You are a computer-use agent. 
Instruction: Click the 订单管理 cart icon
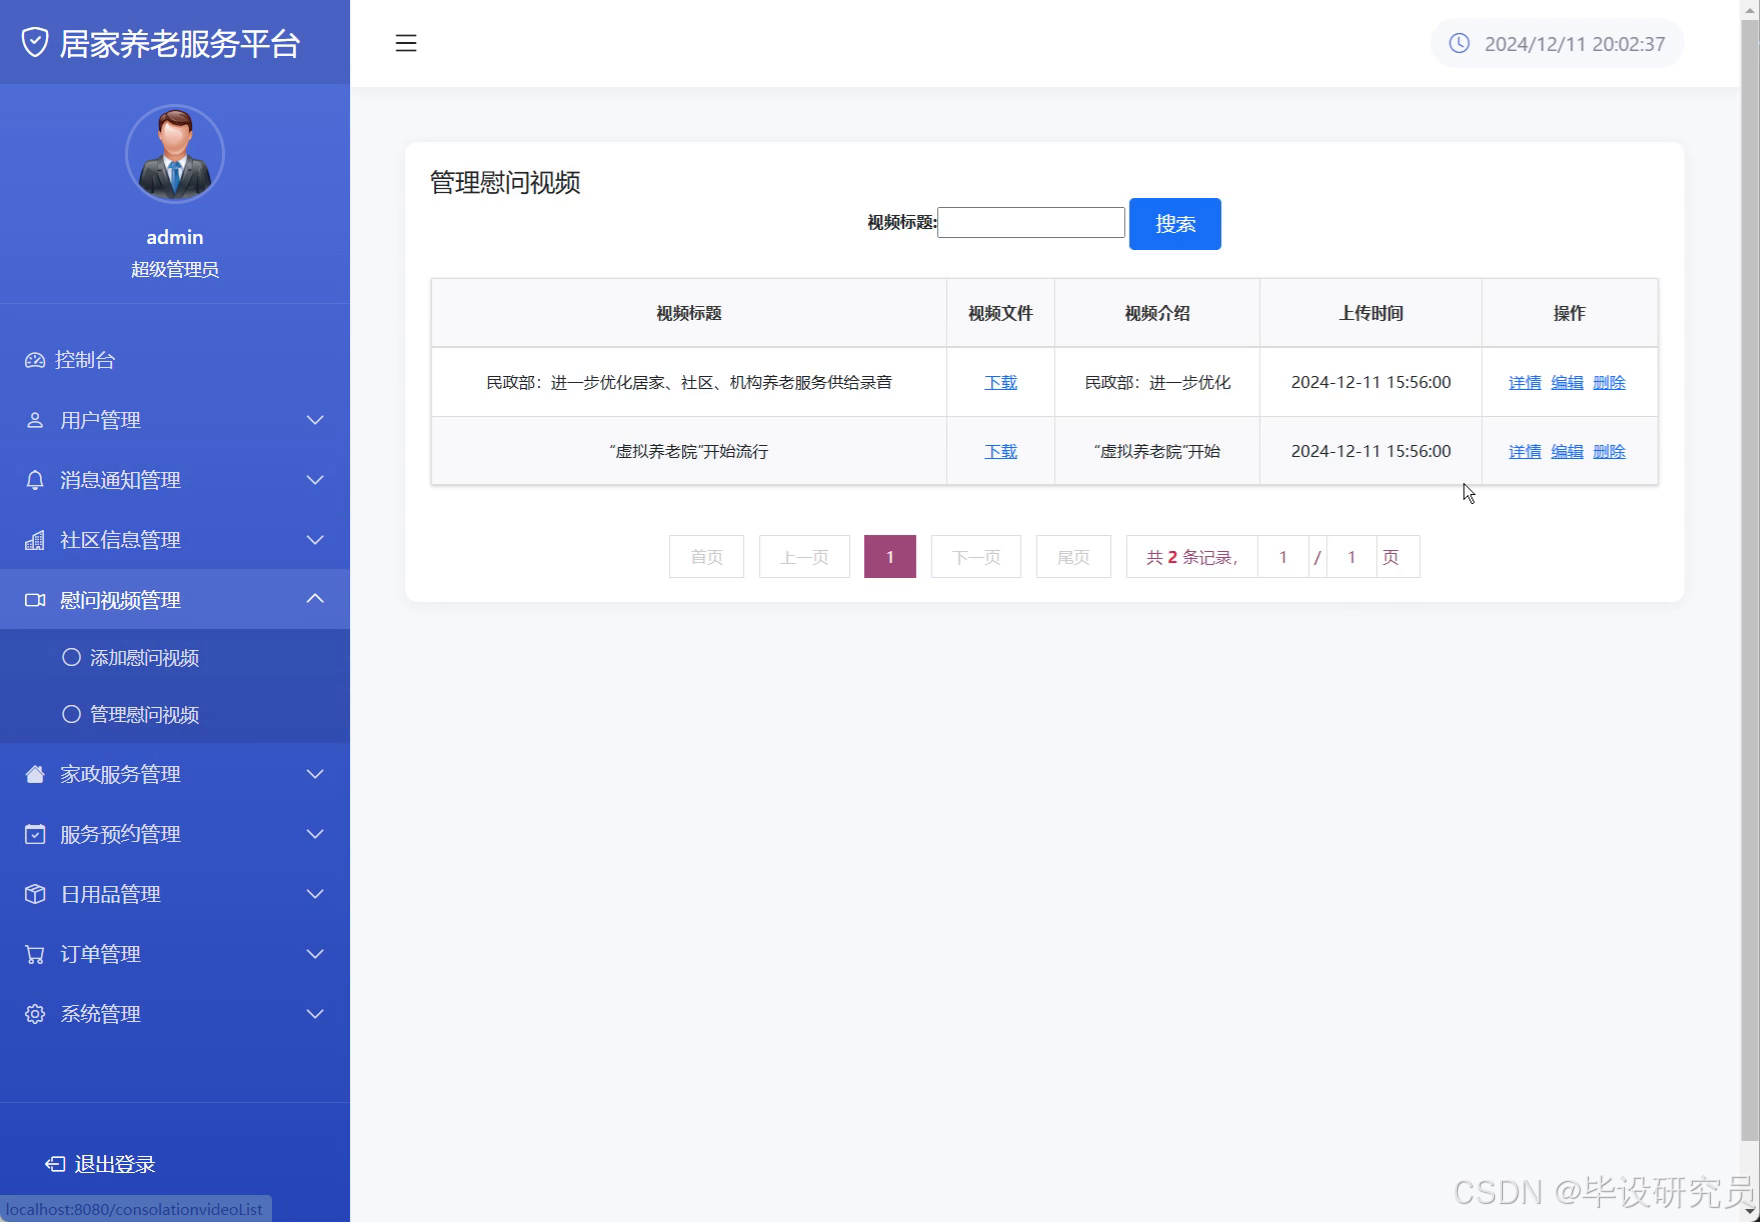click(x=35, y=954)
